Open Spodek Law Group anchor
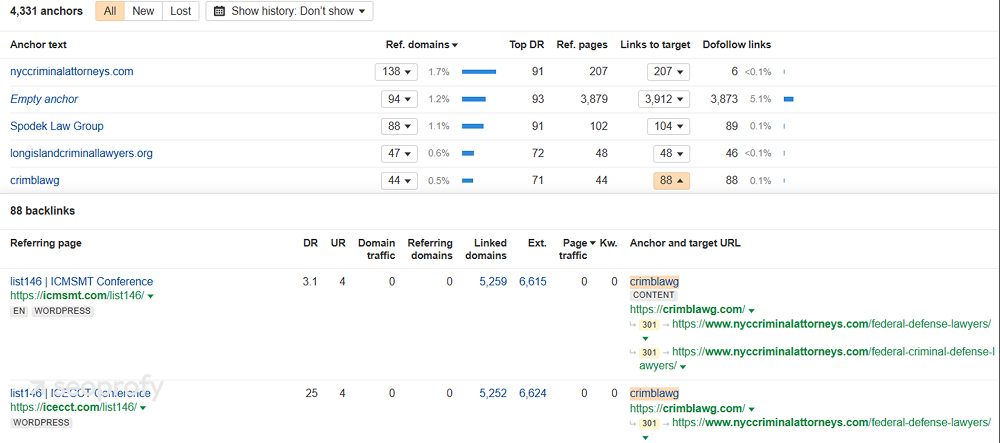1000x443 pixels. (57, 126)
